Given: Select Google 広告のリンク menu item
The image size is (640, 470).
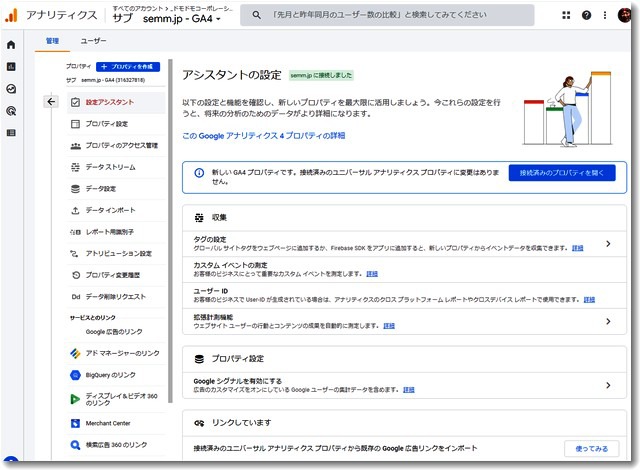Looking at the screenshot, I should coord(116,332).
